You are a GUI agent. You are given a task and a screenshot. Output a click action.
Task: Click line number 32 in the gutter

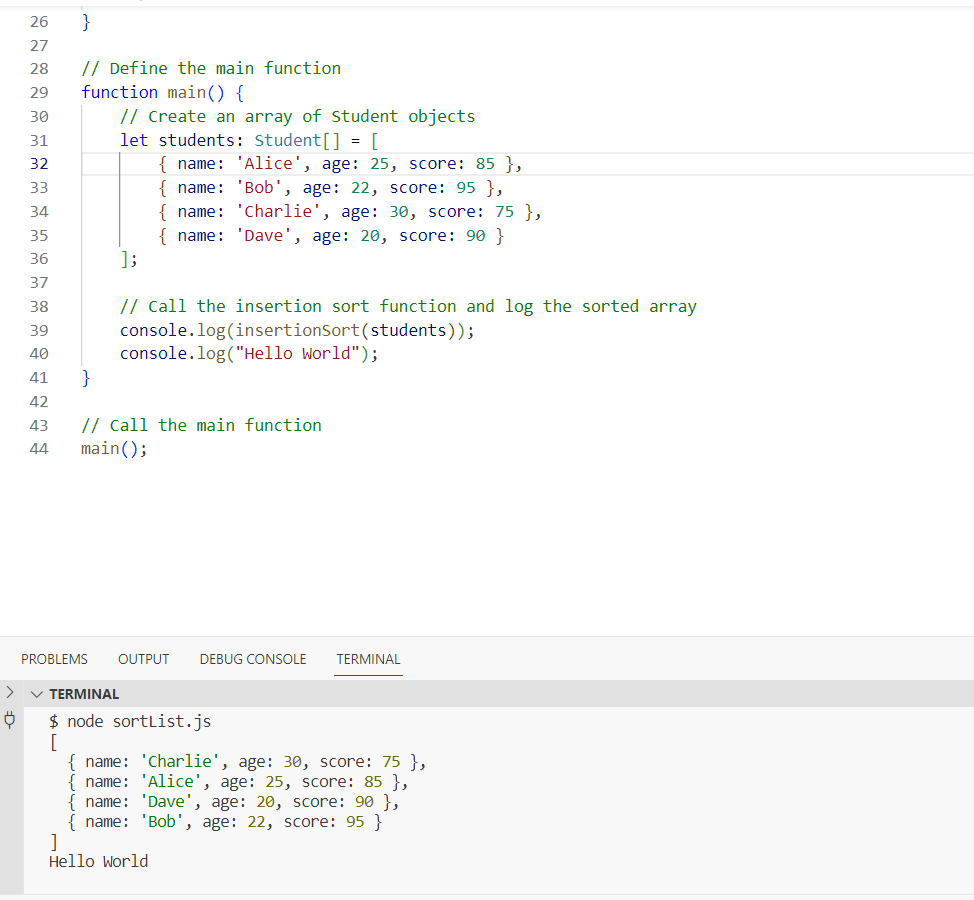[39, 164]
